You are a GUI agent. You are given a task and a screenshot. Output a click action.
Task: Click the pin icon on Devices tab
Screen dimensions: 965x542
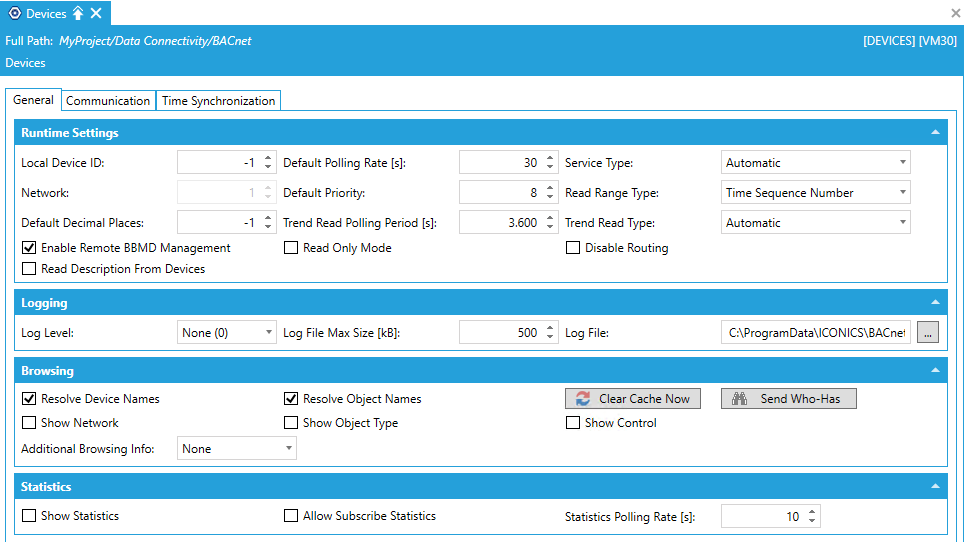tap(78, 13)
